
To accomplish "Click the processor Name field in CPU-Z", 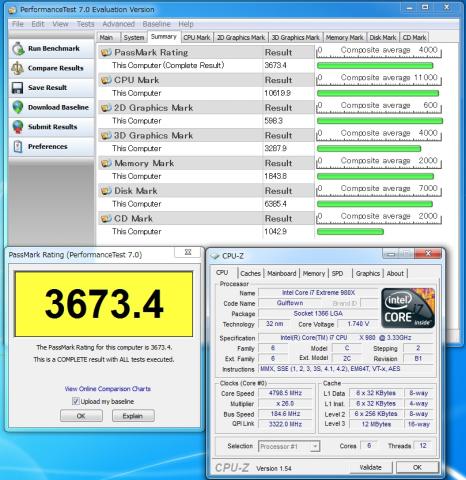I will tap(318, 293).
